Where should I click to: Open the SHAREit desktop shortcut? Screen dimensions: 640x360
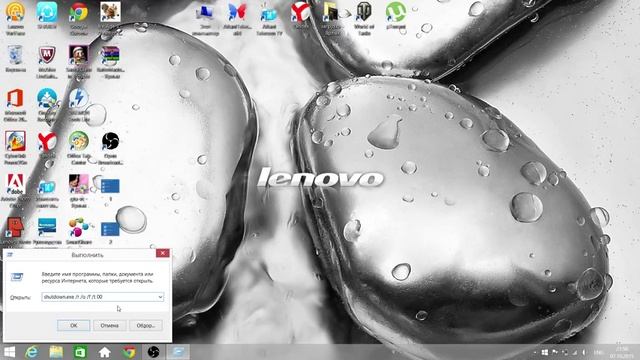(47, 16)
